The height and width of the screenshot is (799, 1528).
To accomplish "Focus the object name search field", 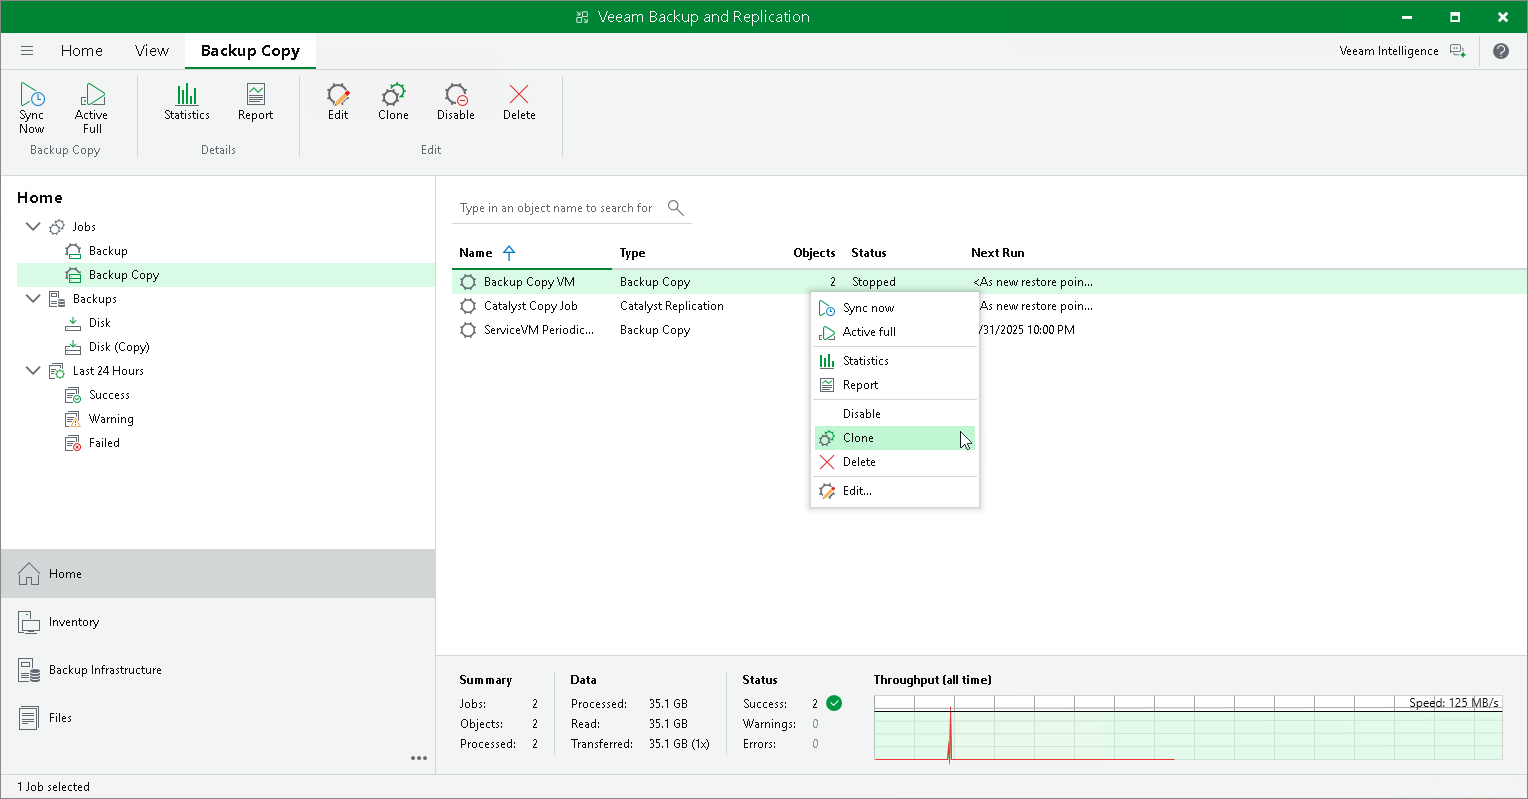I will coord(556,208).
